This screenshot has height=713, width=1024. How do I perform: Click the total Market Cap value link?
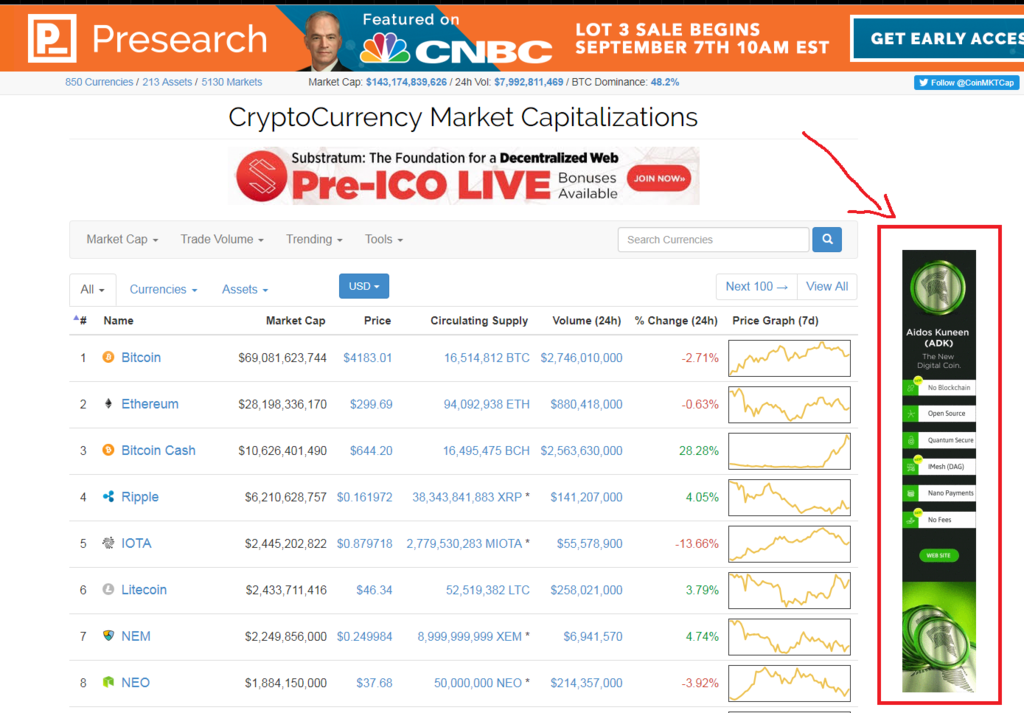pyautogui.click(x=406, y=82)
